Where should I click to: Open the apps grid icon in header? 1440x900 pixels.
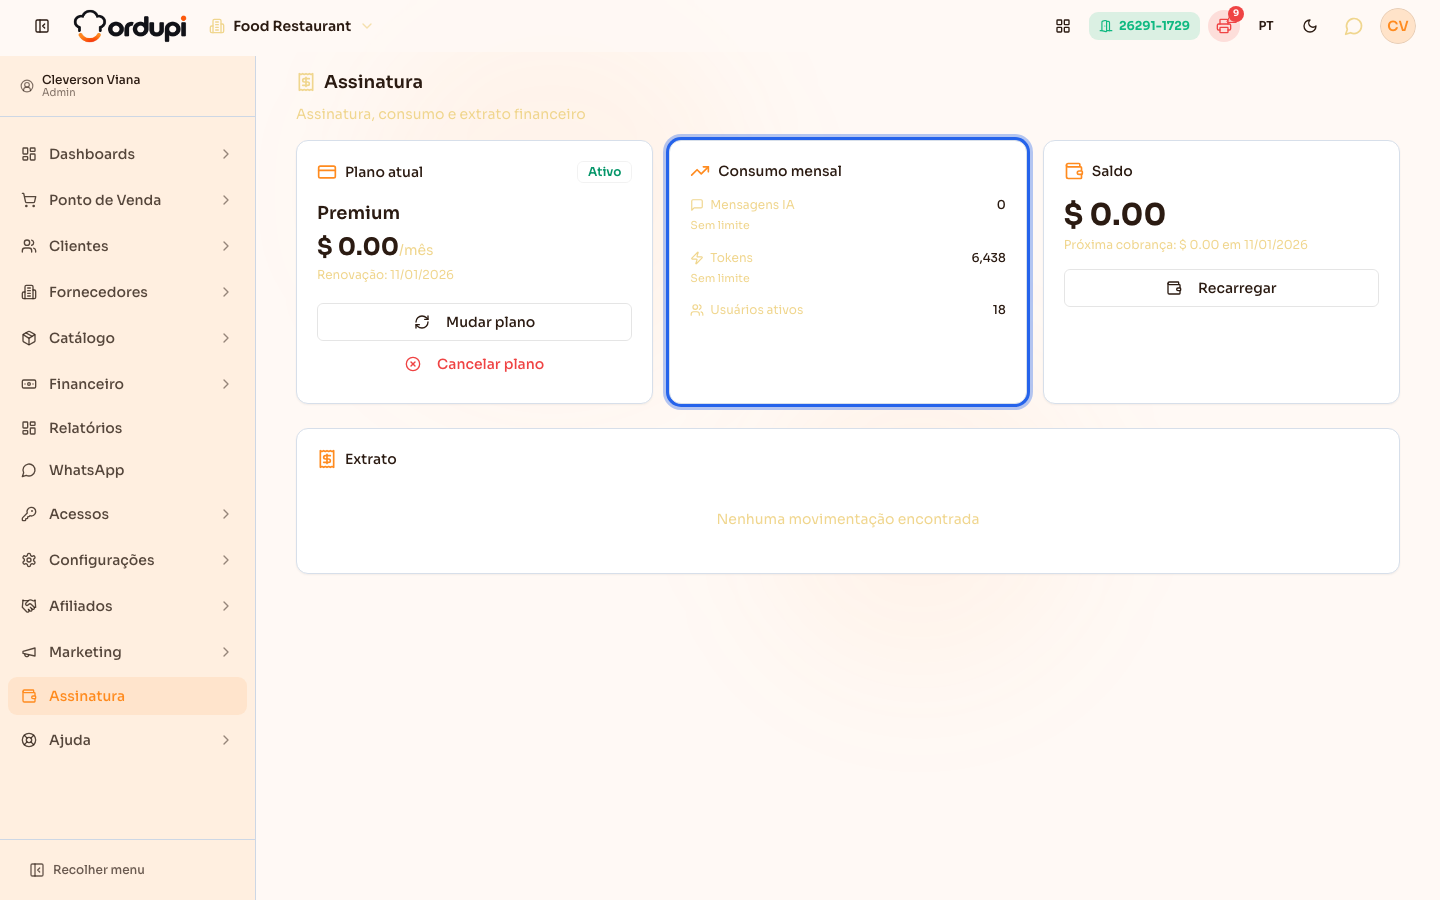pos(1063,26)
